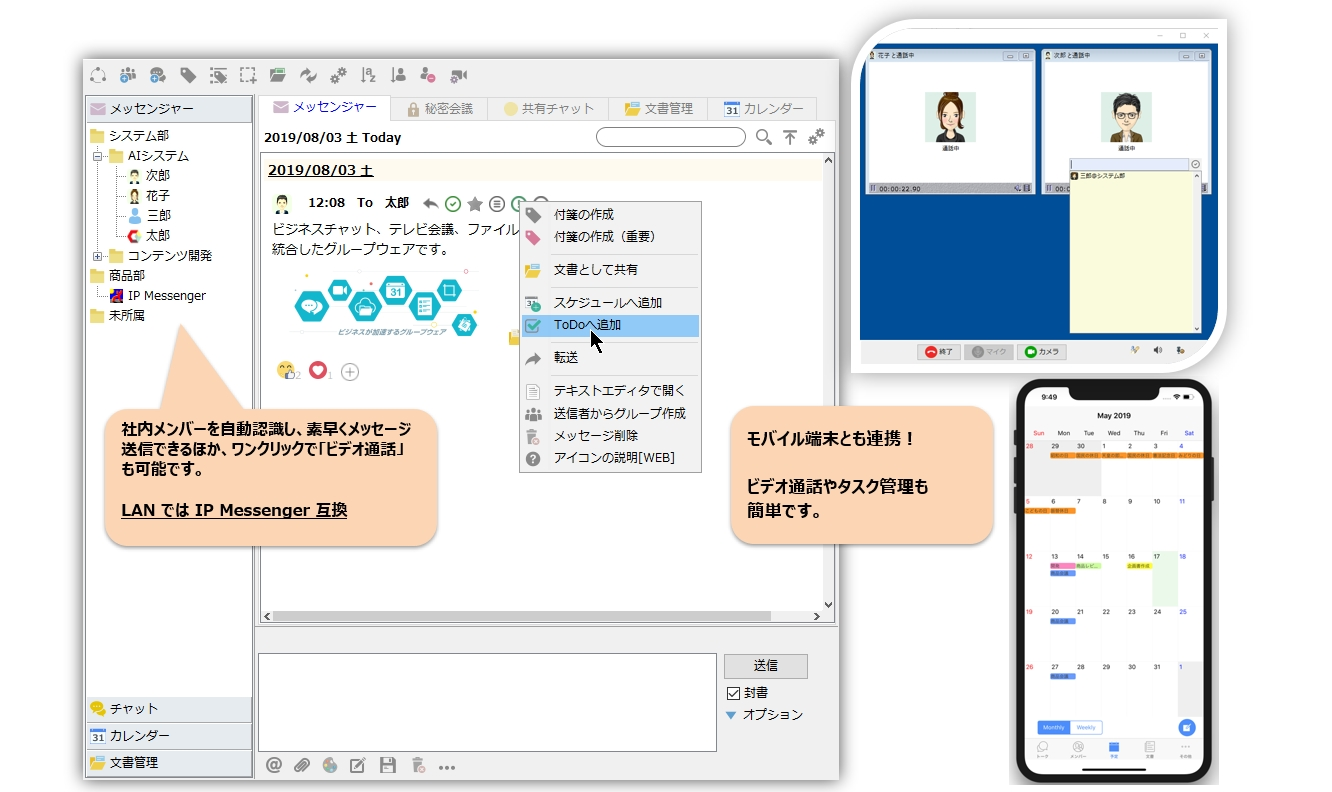Click the @ mention icon below message box
This screenshot has width=1332, height=792.
[274, 766]
